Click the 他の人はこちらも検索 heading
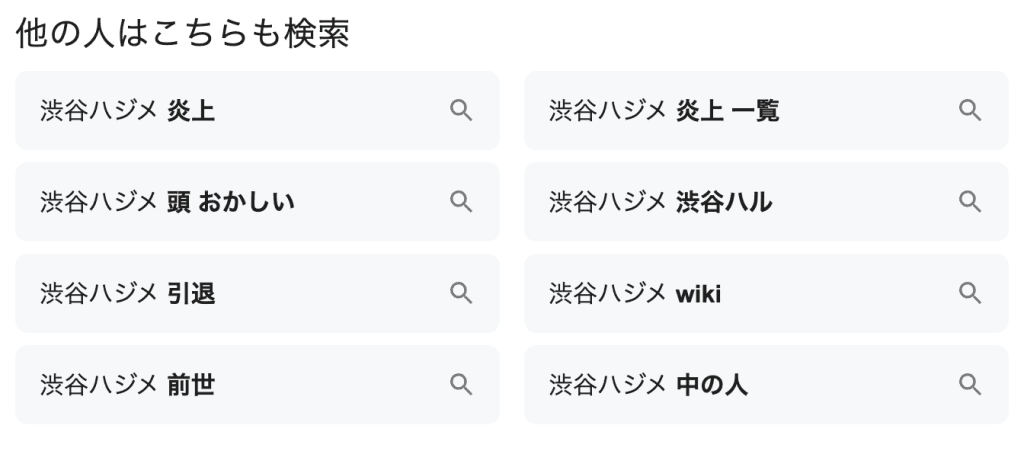Screen dimensions: 1024x451 183,34
